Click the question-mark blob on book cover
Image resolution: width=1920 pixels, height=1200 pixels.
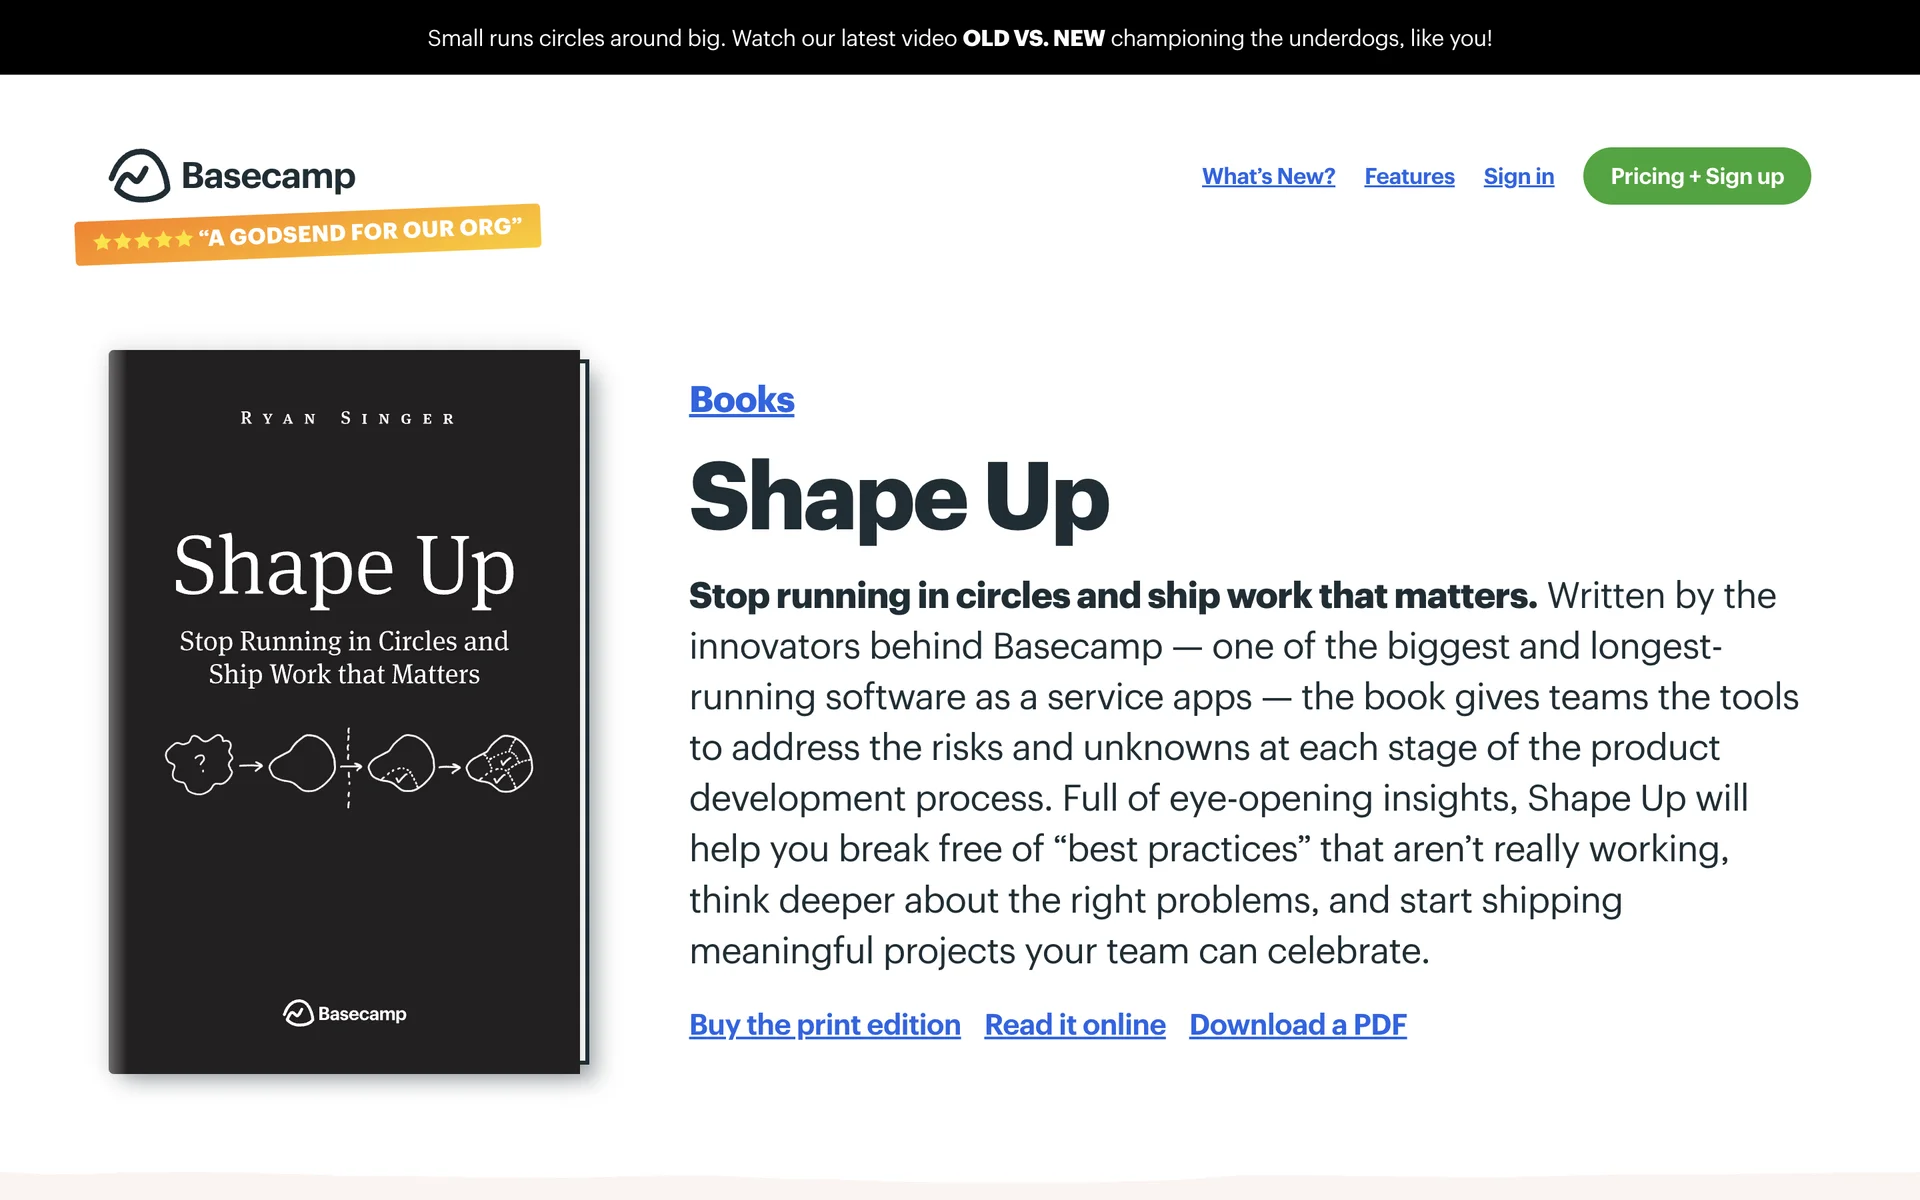[x=199, y=764]
